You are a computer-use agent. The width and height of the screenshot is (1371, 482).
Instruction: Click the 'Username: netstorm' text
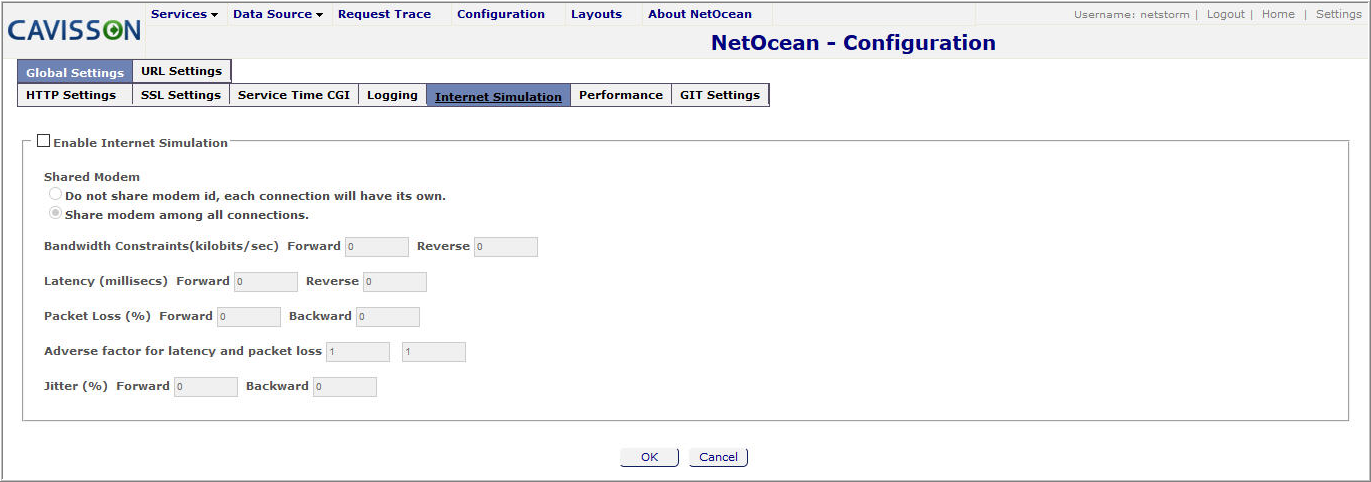tap(1131, 14)
